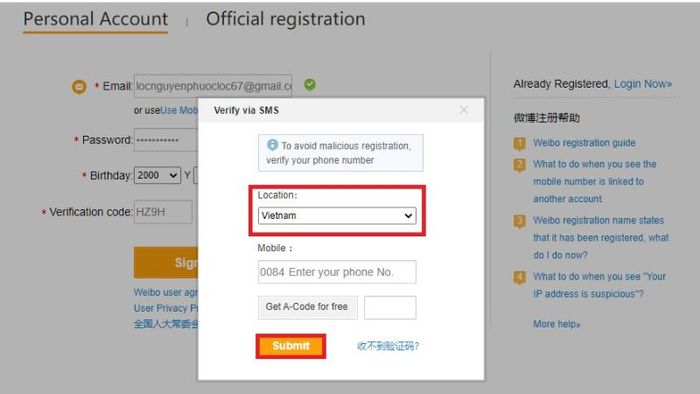Focus the mobile phone number field

pyautogui.click(x=337, y=272)
